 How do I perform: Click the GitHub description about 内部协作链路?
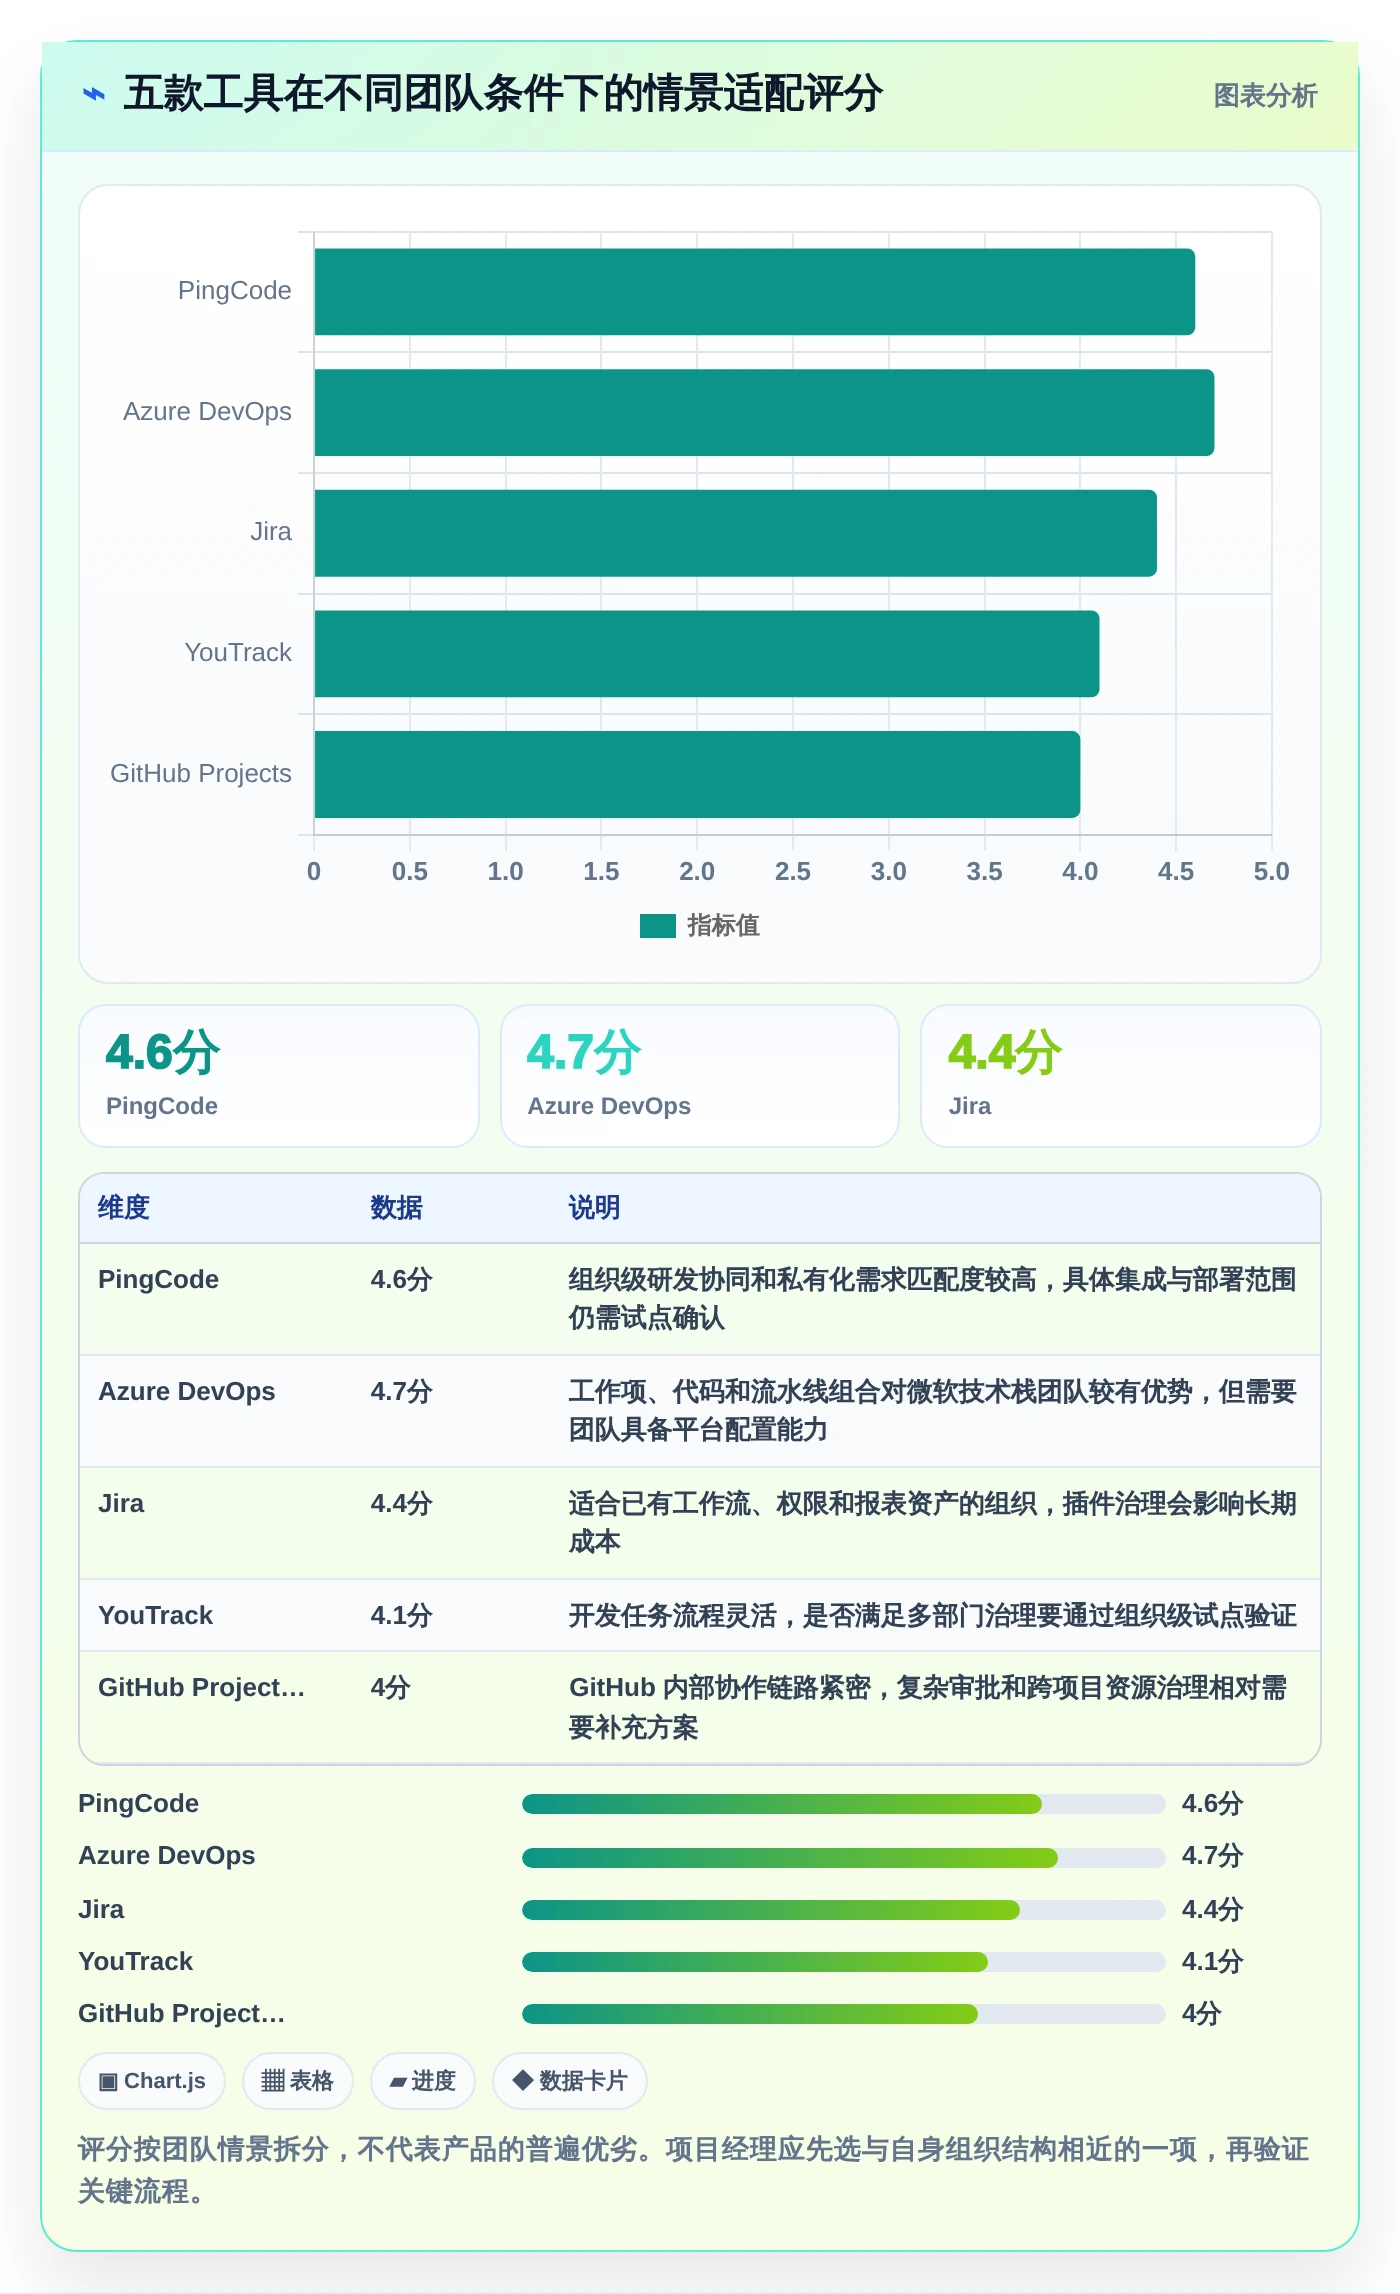(928, 1707)
